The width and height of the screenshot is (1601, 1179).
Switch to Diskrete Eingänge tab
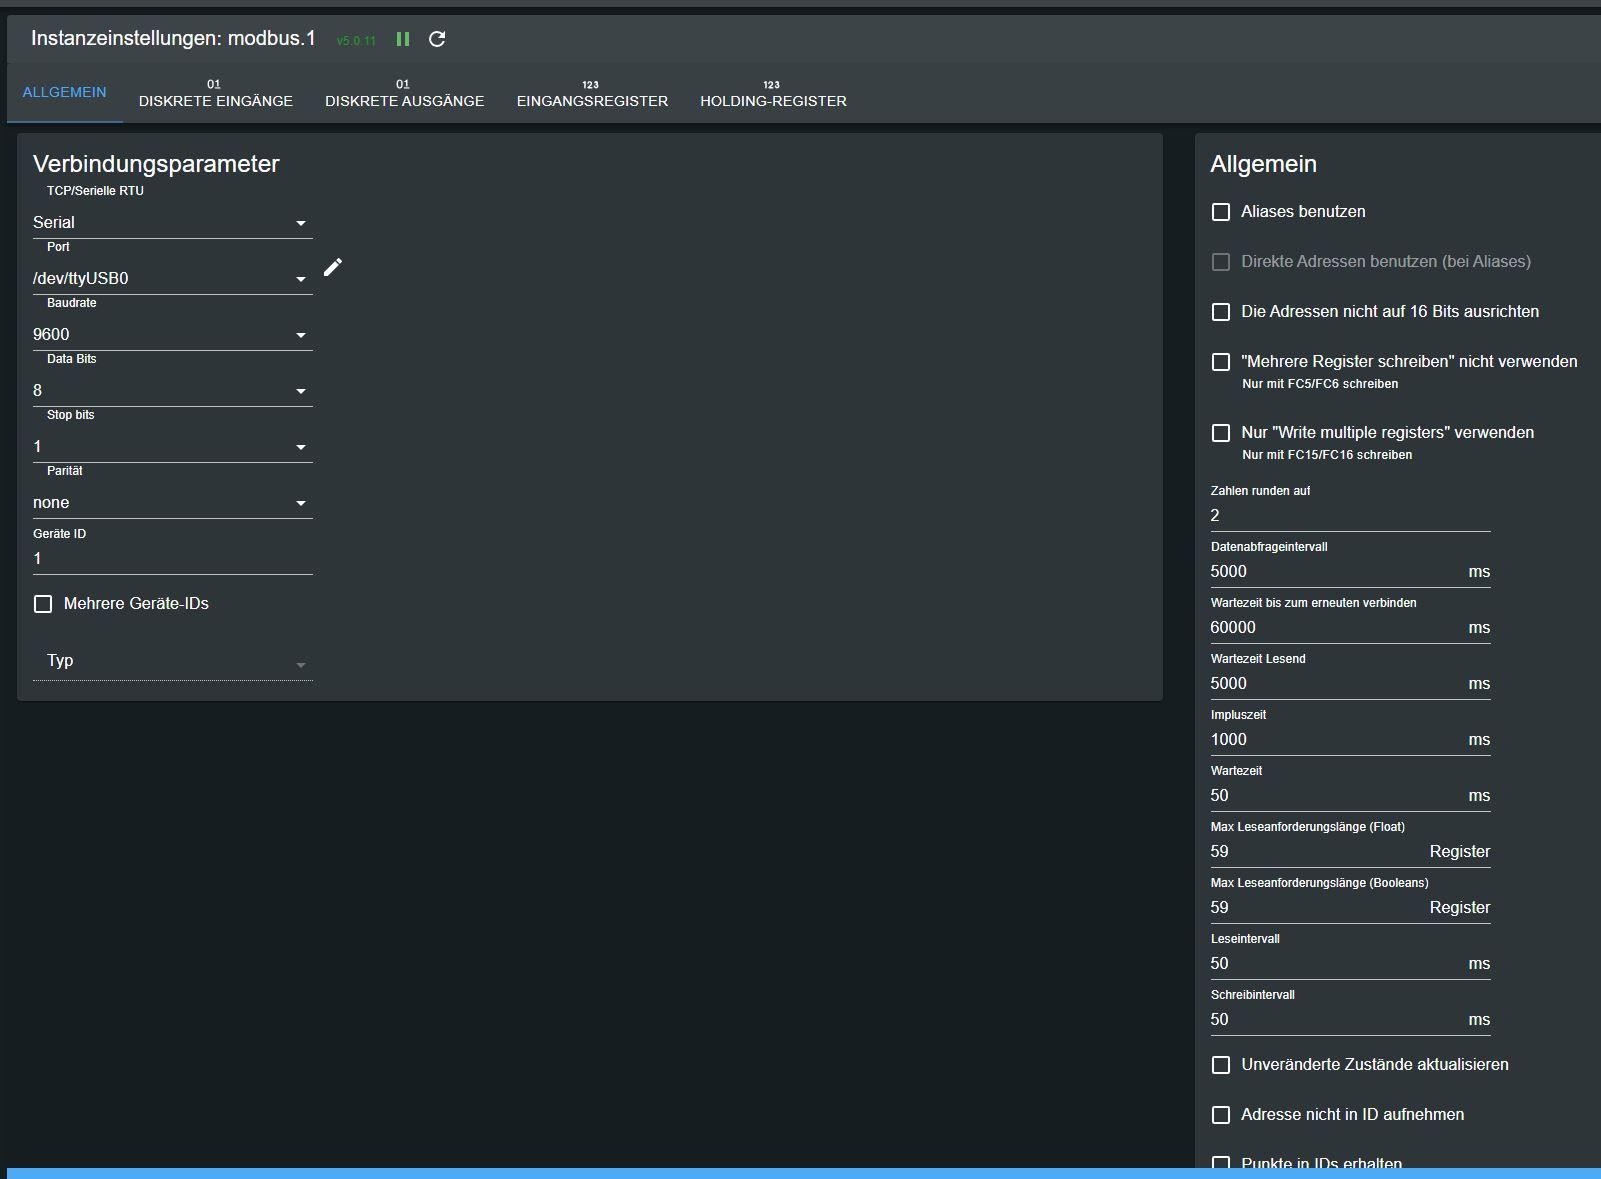[x=216, y=92]
